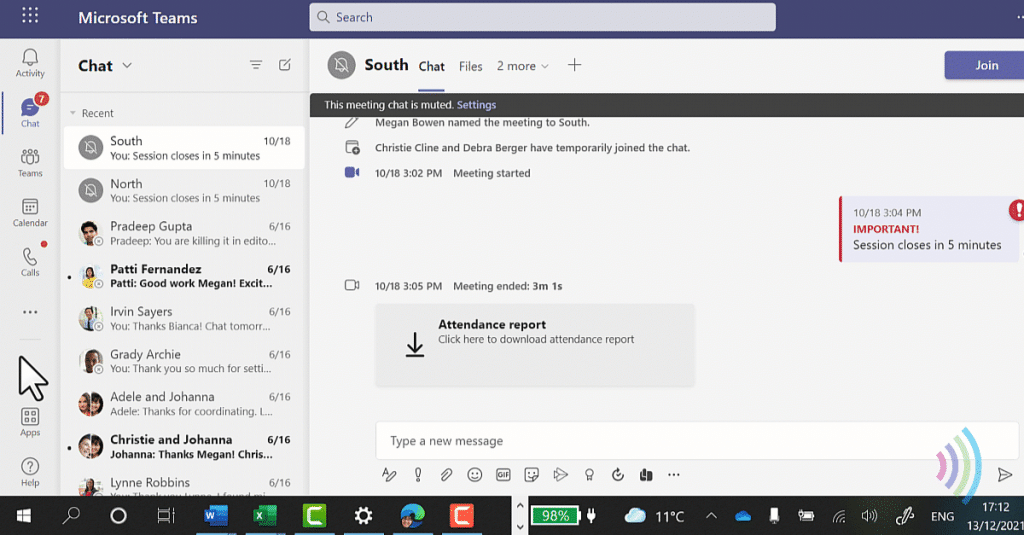1024x535 pixels.
Task: Open the Calendar app
Action: (30, 213)
